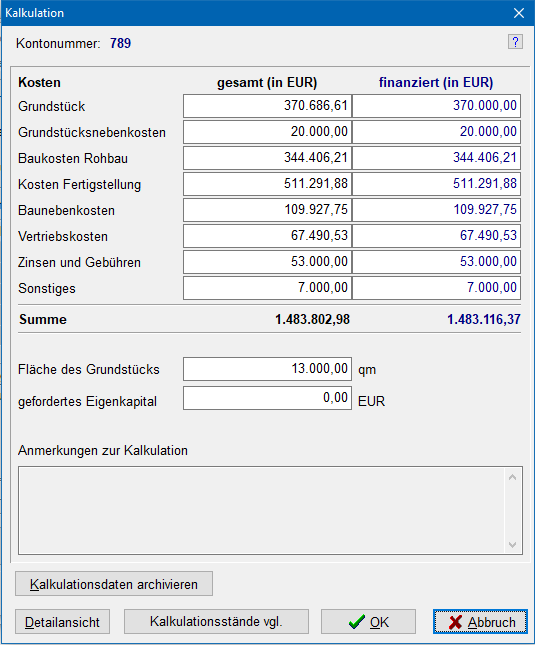Select the Grundstück finanziert amount field

pyautogui.click(x=437, y=106)
